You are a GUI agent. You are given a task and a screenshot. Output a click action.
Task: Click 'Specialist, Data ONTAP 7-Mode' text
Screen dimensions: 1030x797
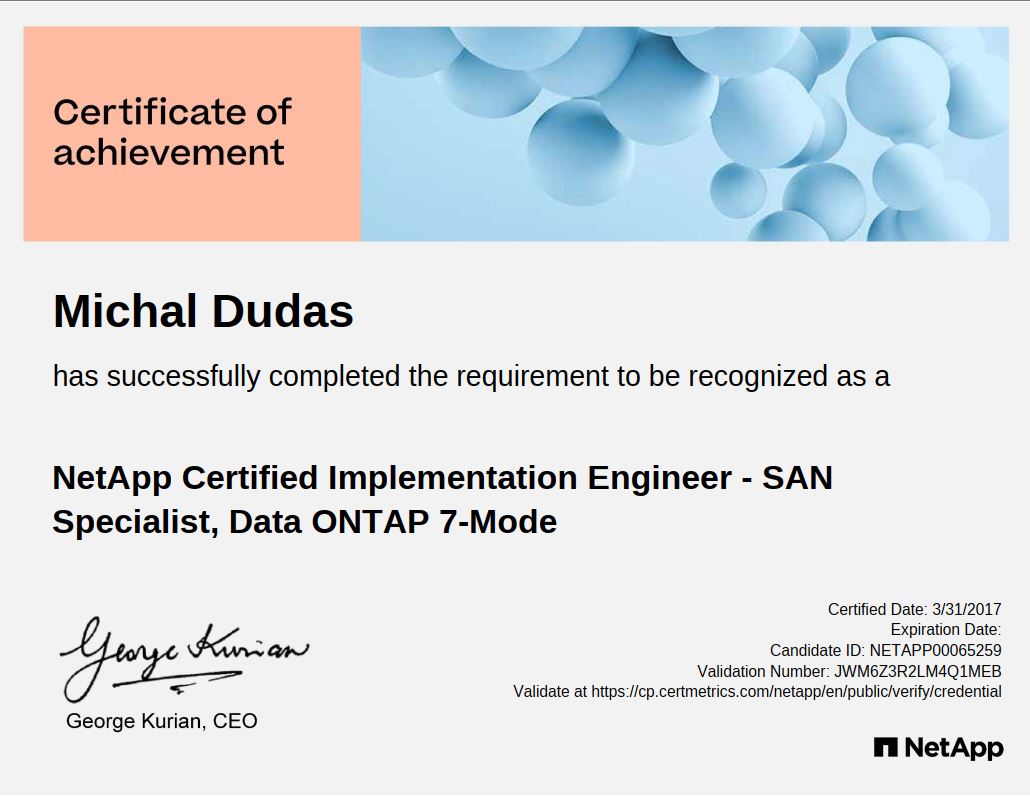(x=305, y=522)
